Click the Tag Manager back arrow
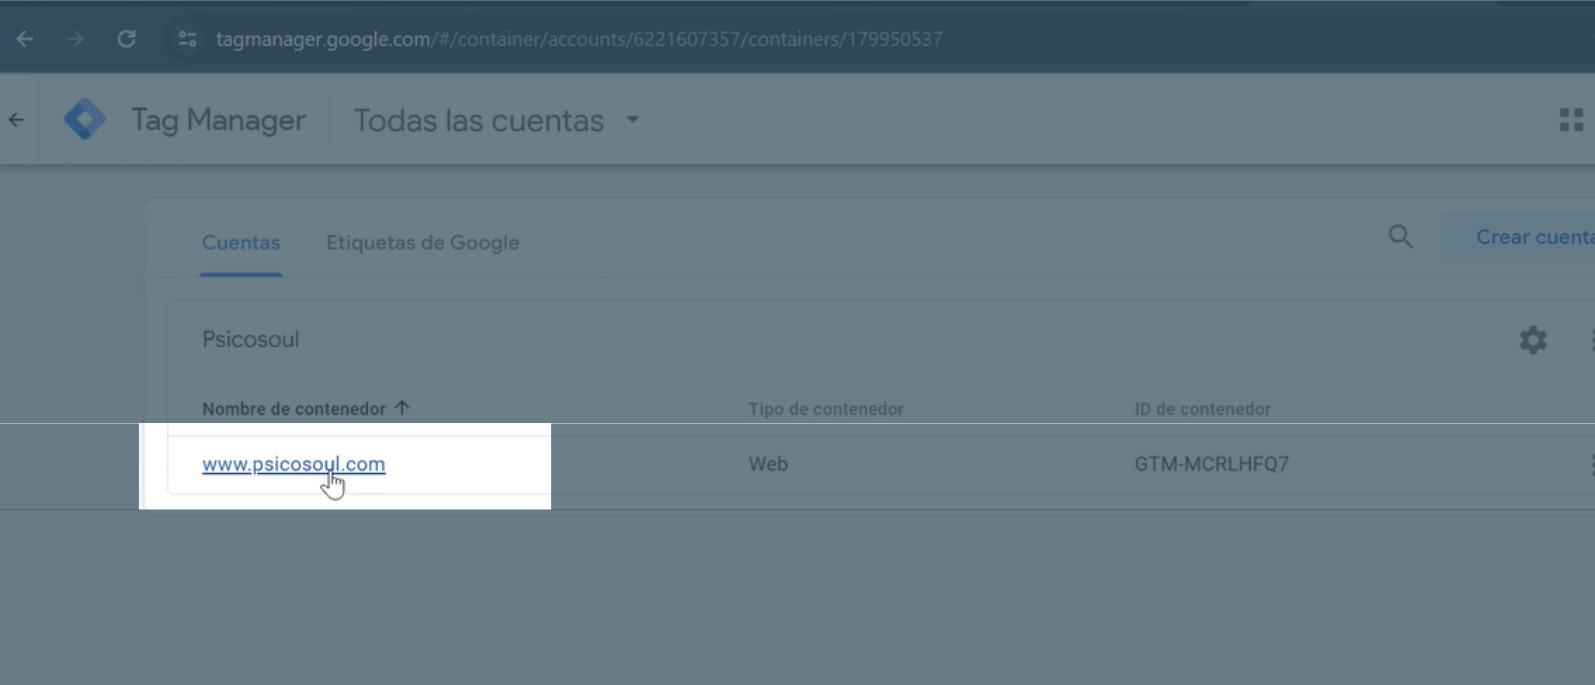Image resolution: width=1595 pixels, height=685 pixels. pos(16,120)
